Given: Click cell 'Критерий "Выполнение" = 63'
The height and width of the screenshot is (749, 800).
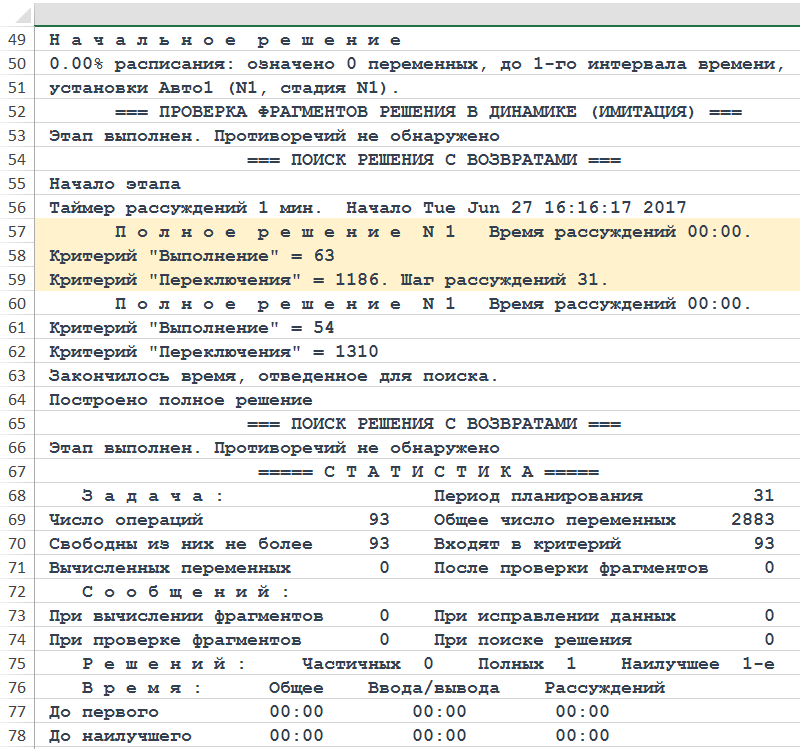Looking at the screenshot, I should coord(191,256).
